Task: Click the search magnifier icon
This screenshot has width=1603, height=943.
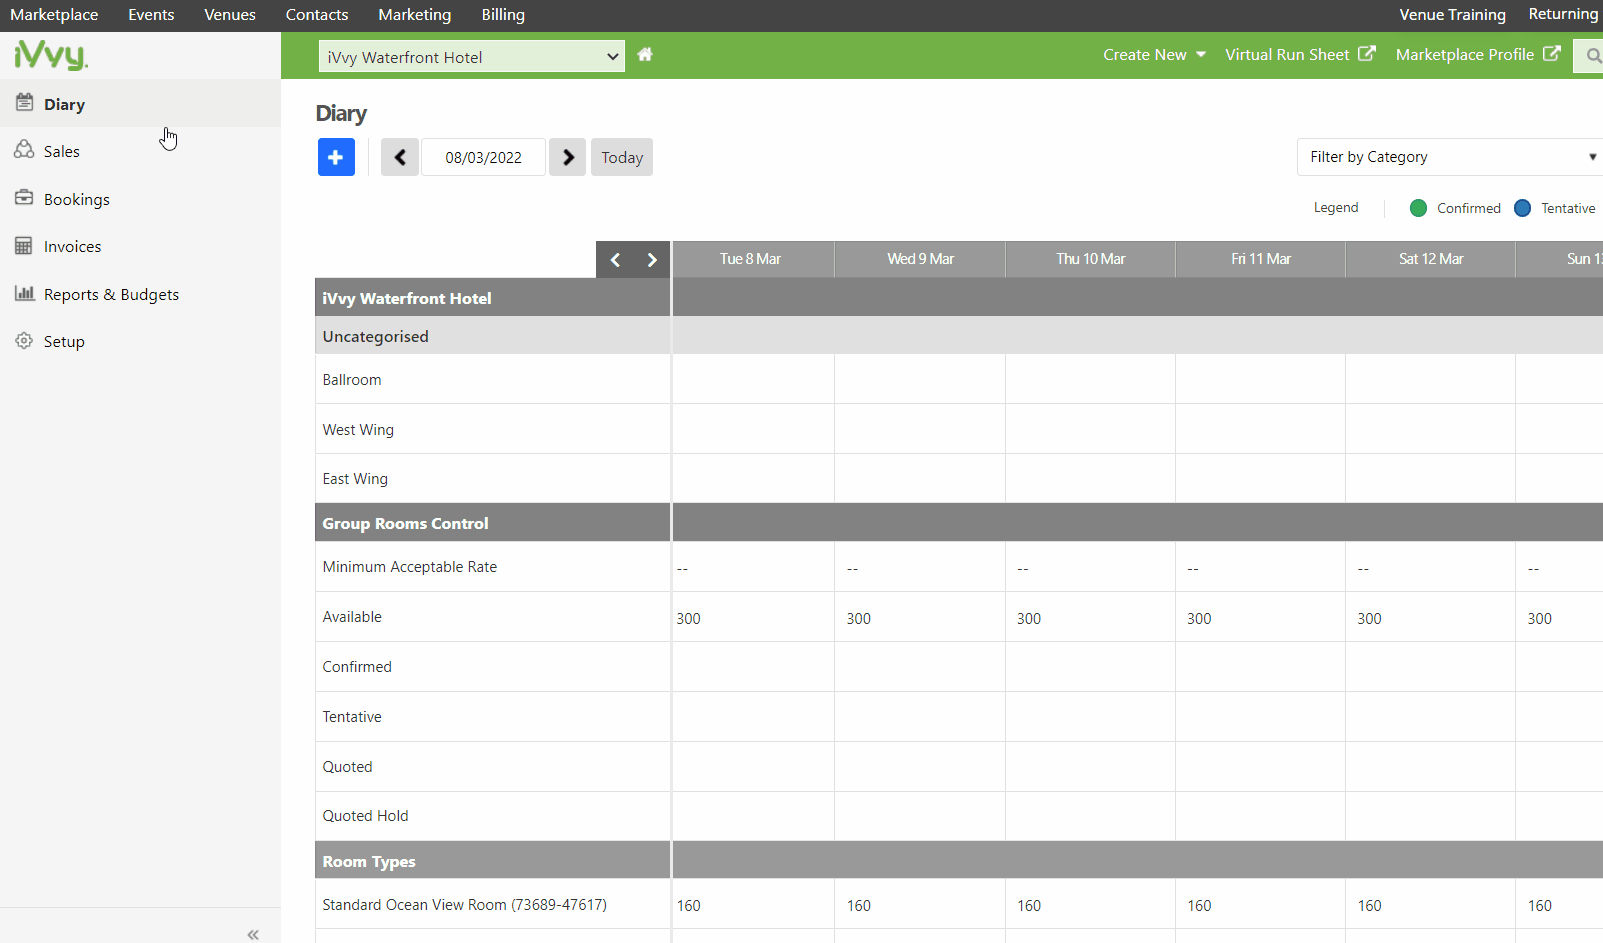Action: click(x=1593, y=56)
